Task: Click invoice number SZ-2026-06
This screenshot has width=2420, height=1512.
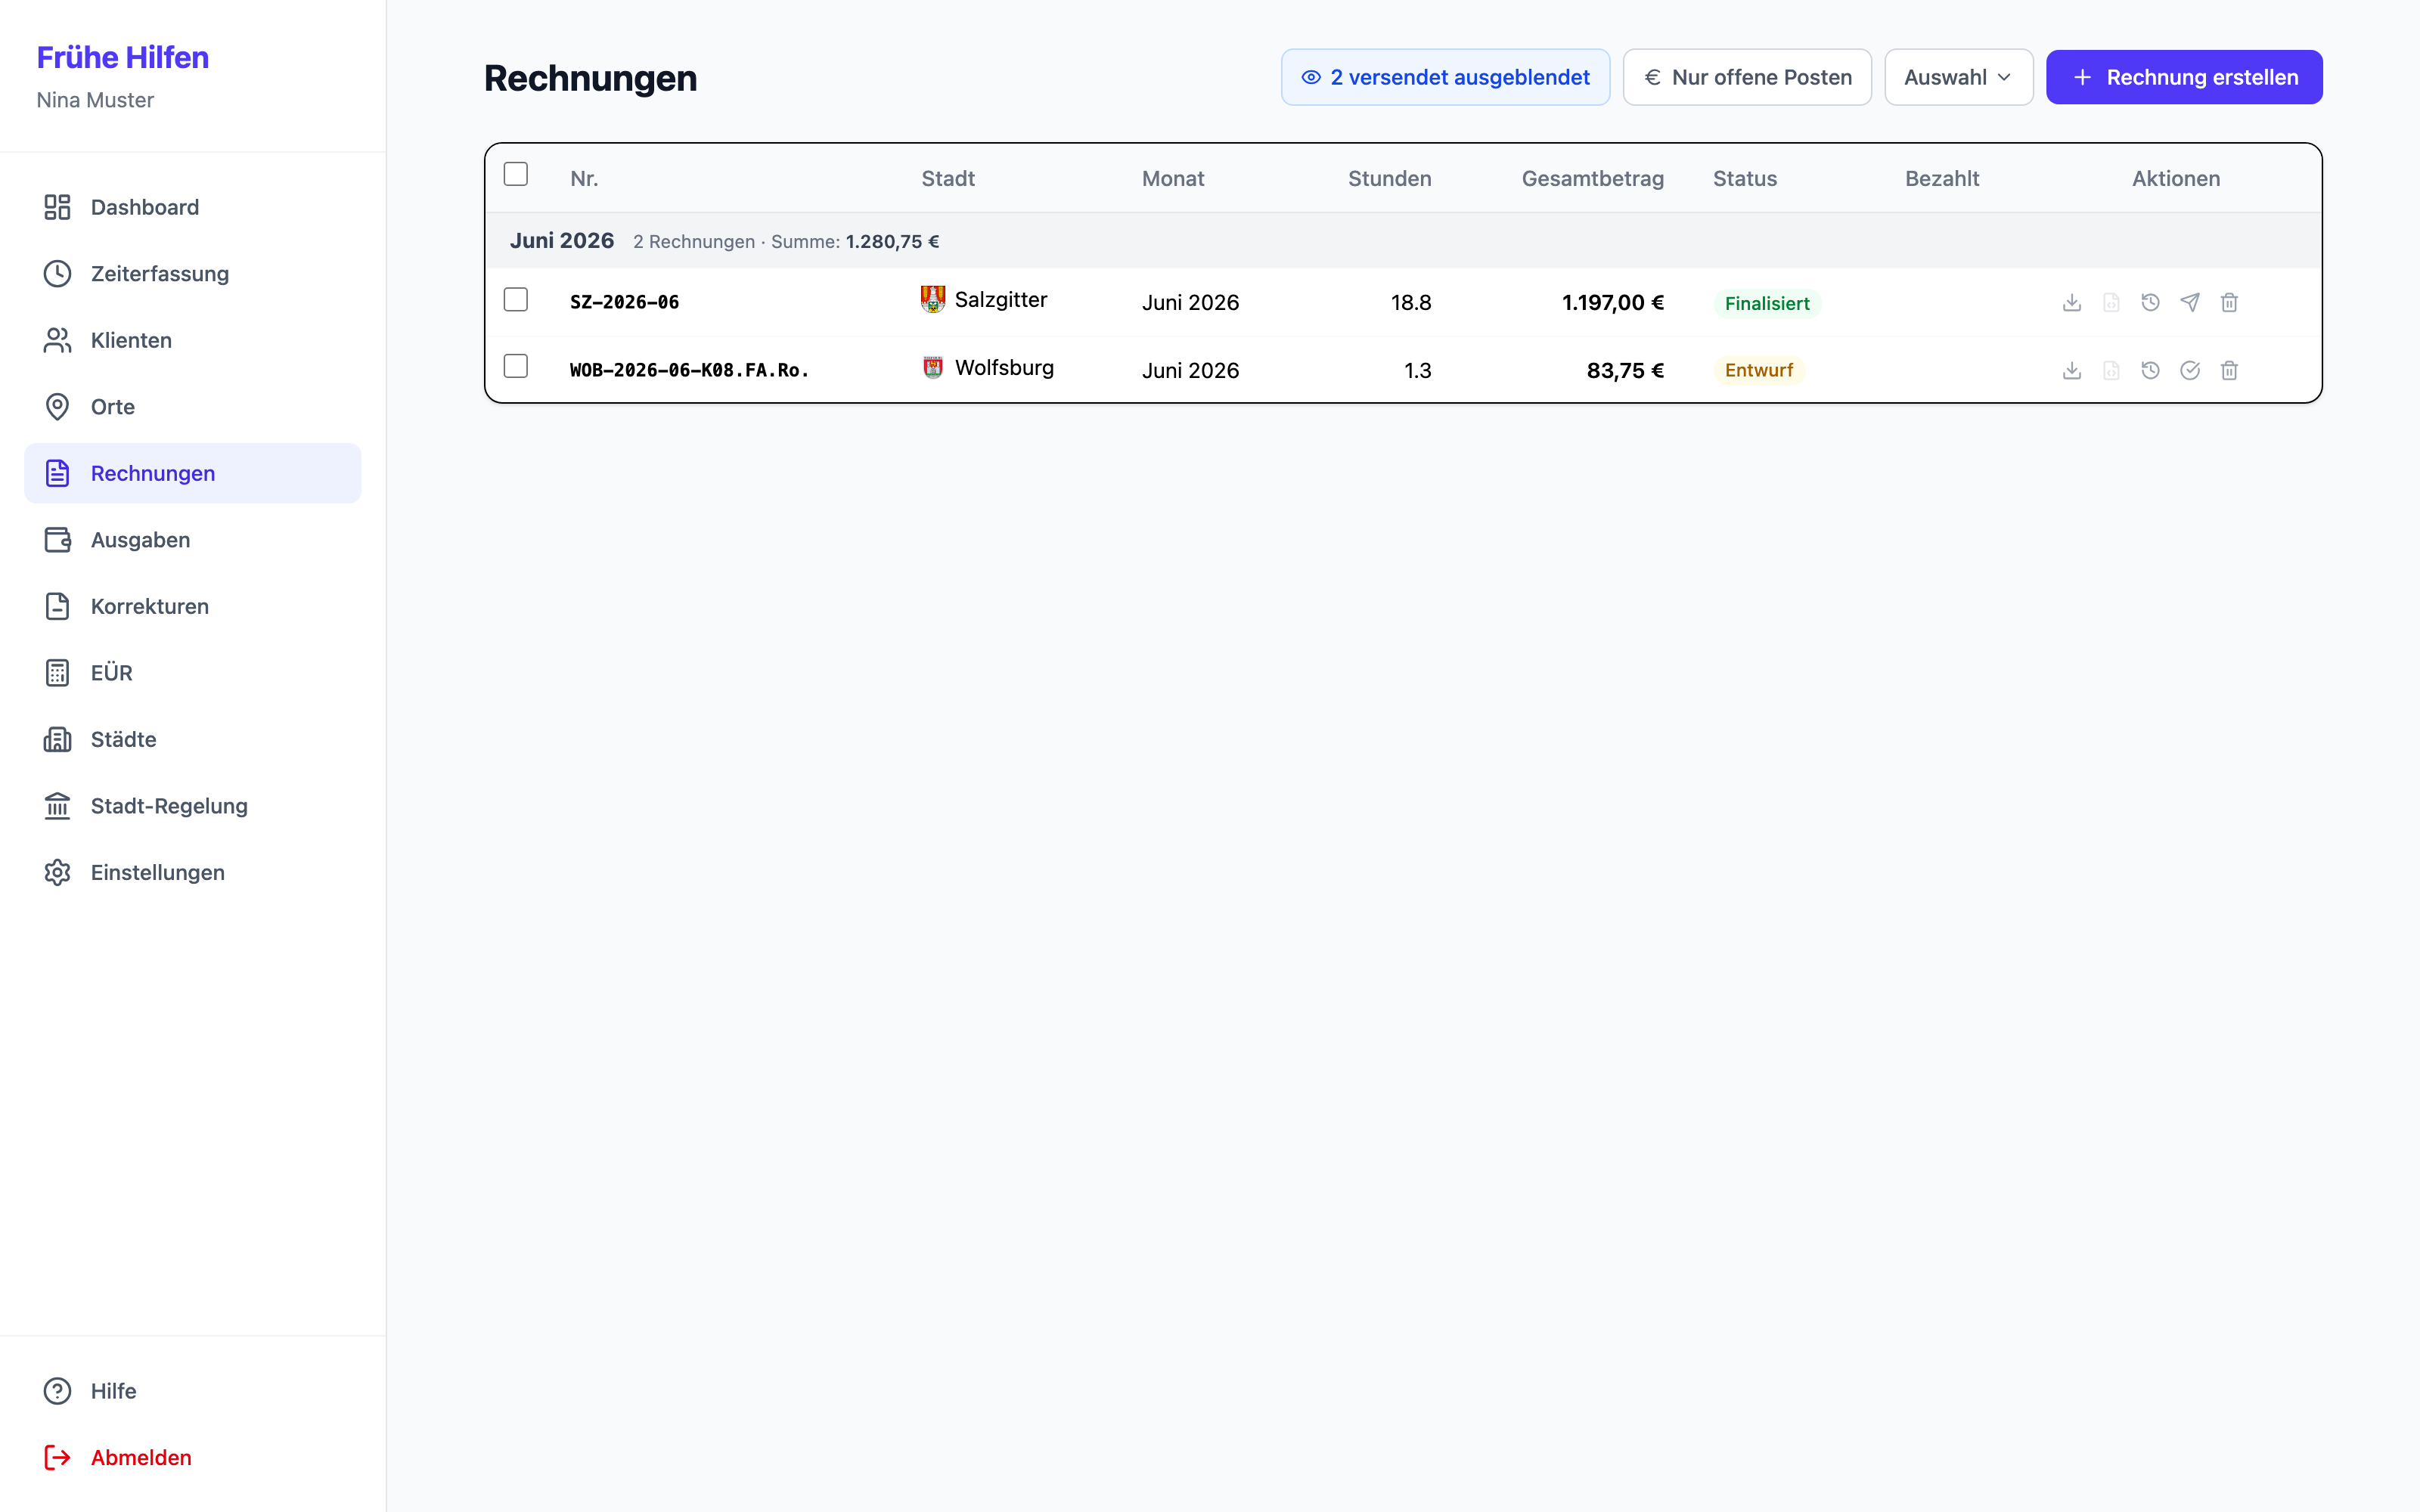Action: 624,302
